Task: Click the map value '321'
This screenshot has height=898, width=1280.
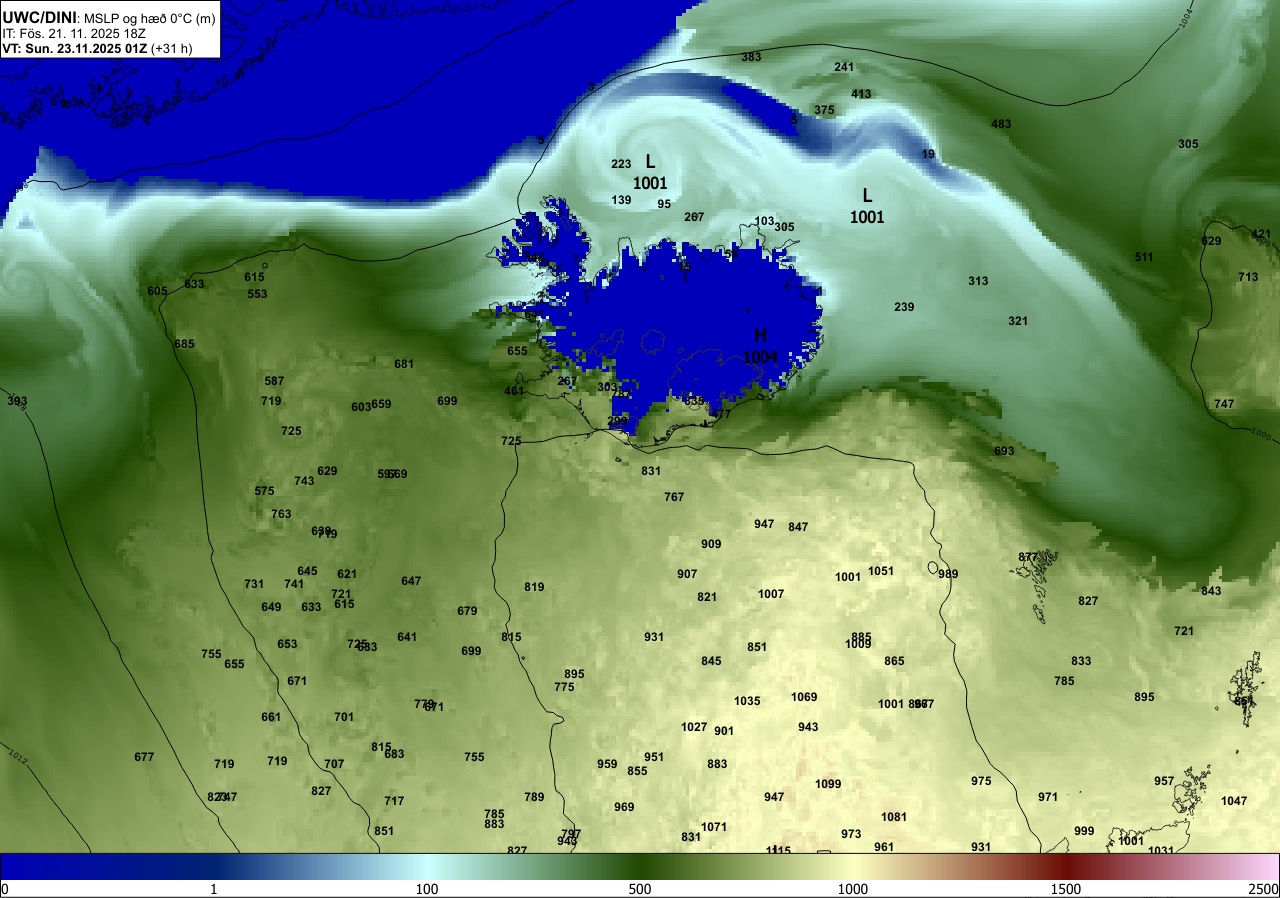Action: [x=1018, y=321]
